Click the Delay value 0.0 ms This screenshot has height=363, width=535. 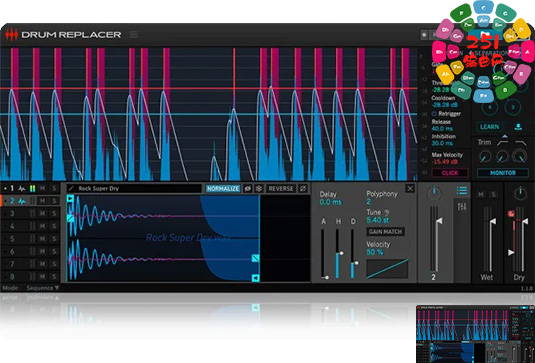pyautogui.click(x=331, y=202)
